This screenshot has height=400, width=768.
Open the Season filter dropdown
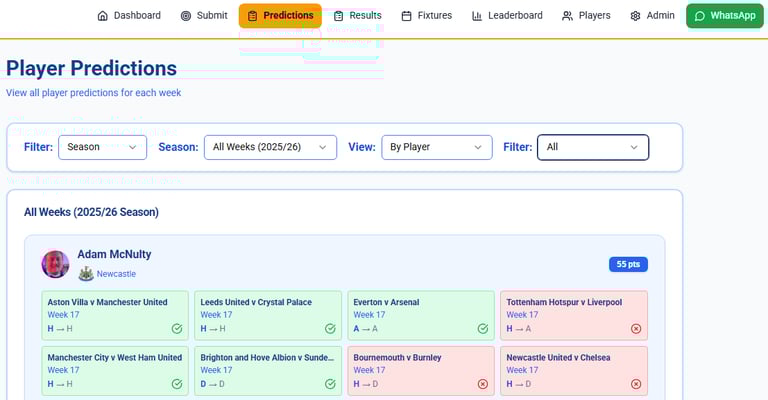tap(102, 147)
